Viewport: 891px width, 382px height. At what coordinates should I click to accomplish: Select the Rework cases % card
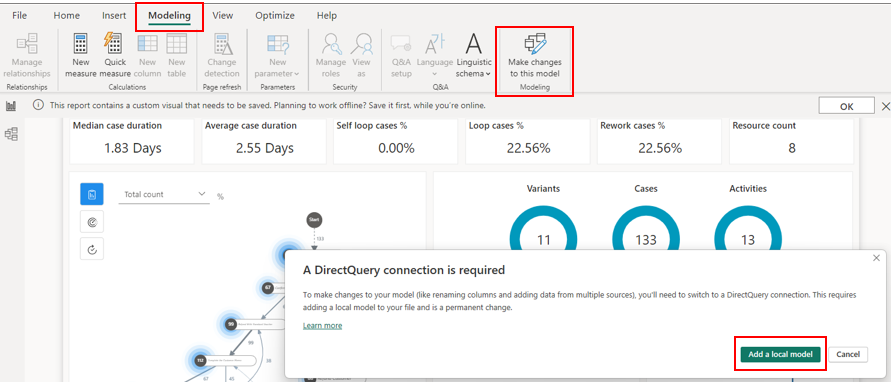click(659, 141)
